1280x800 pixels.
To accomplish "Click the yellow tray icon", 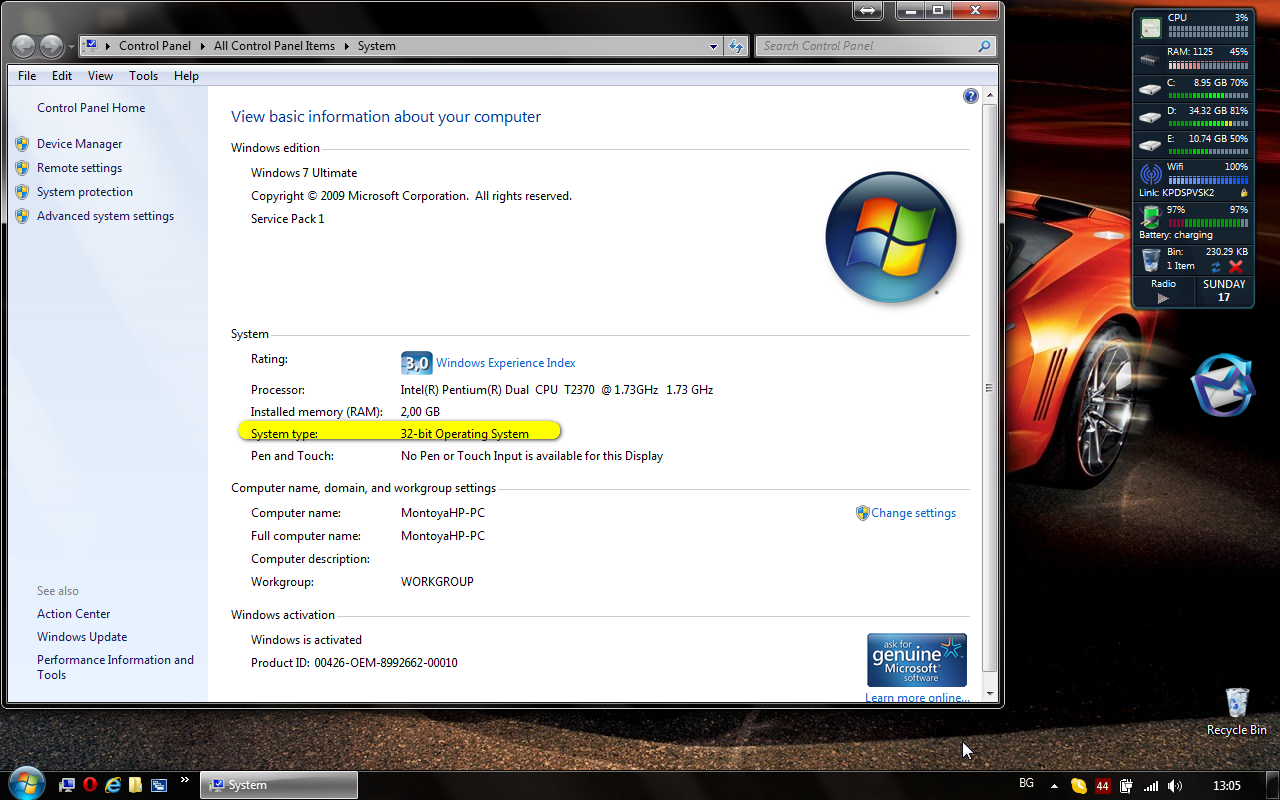I will pyautogui.click(x=1079, y=786).
